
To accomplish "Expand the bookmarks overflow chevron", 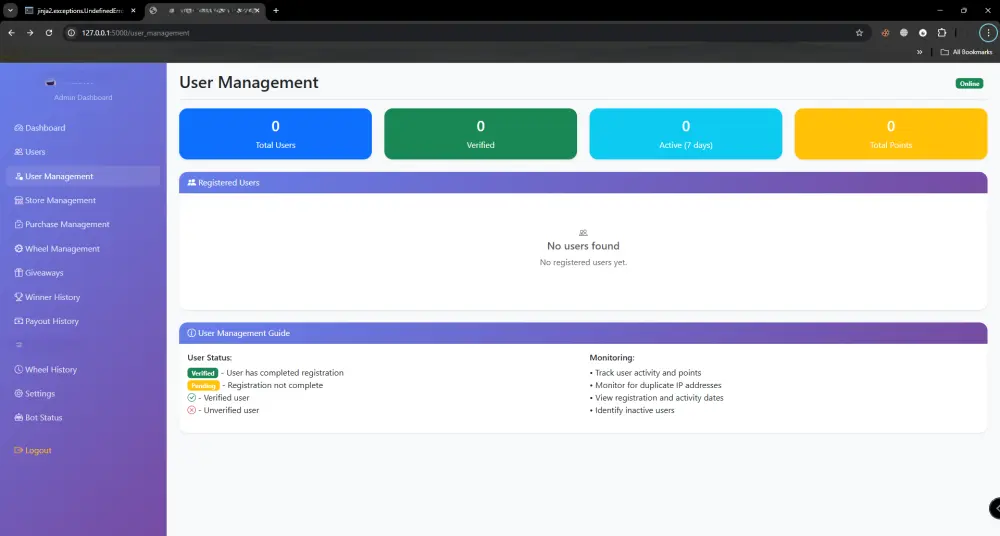I will coord(920,52).
